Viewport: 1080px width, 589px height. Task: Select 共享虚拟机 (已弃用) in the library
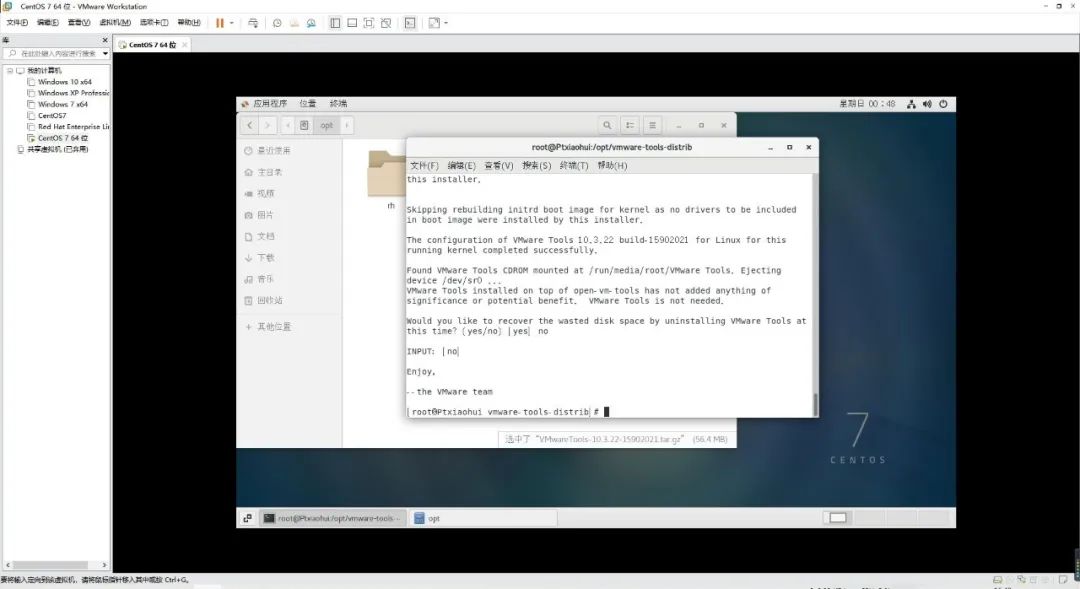coord(57,149)
